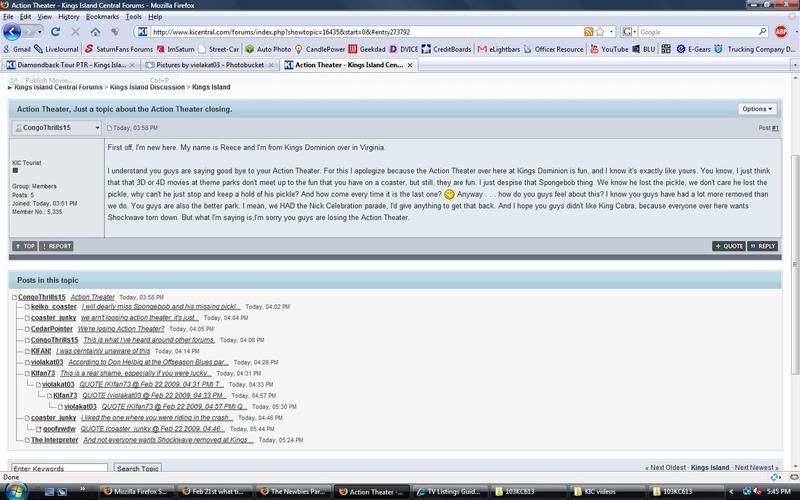Go to the Home page icon

click(x=95, y=32)
